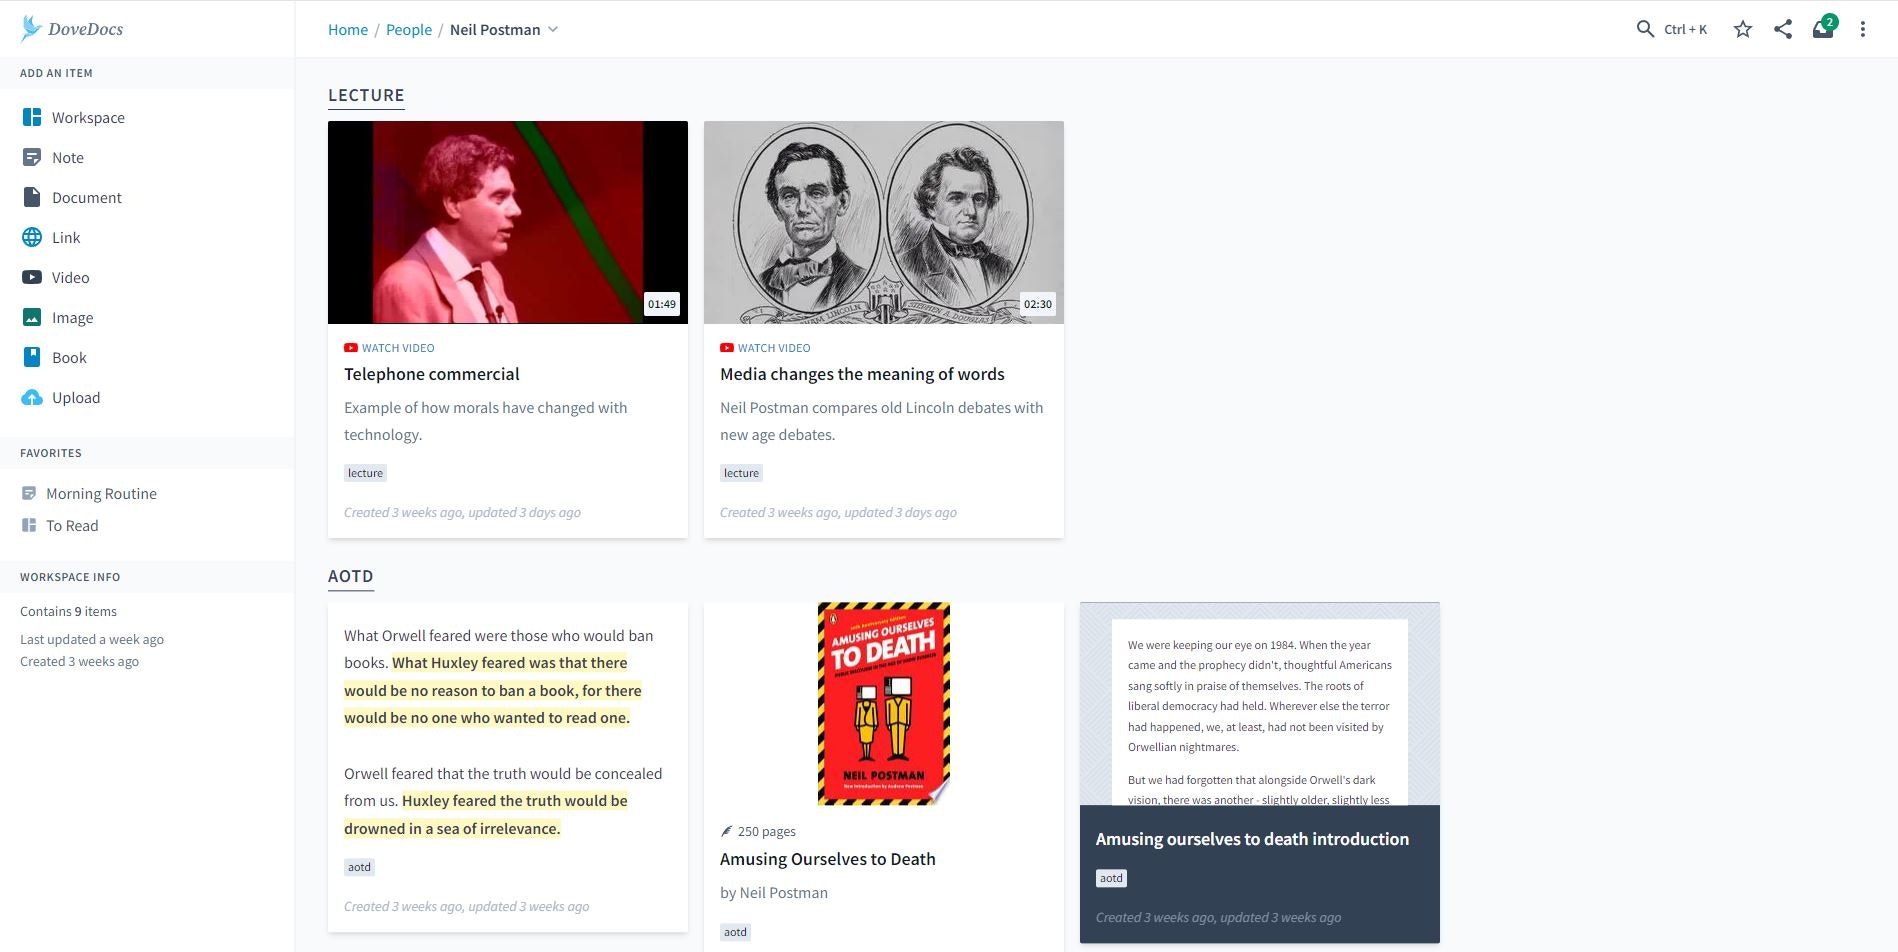1898x952 pixels.
Task: Open the three-dot more options menu
Action: coord(1863,29)
